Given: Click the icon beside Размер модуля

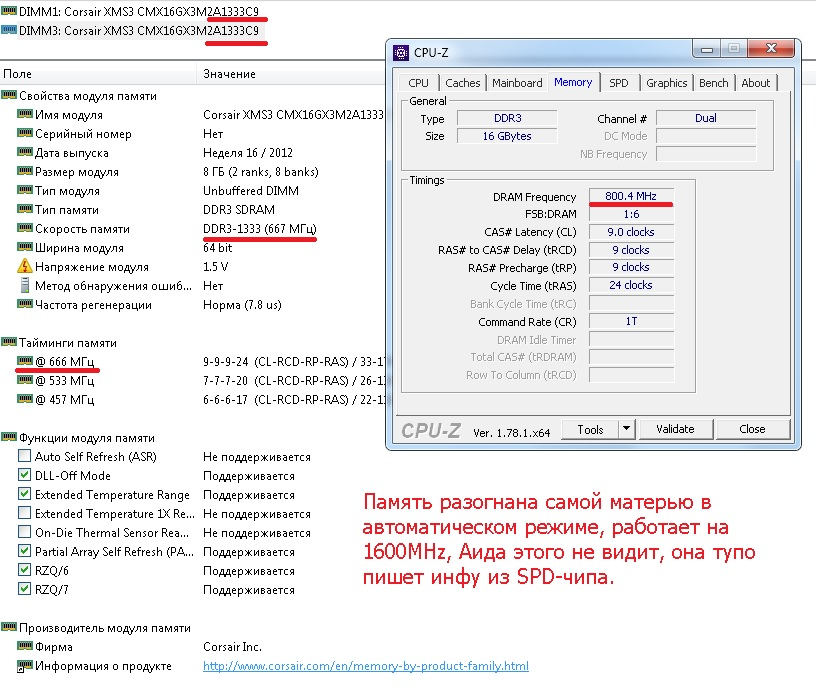Looking at the screenshot, I should click(24, 171).
